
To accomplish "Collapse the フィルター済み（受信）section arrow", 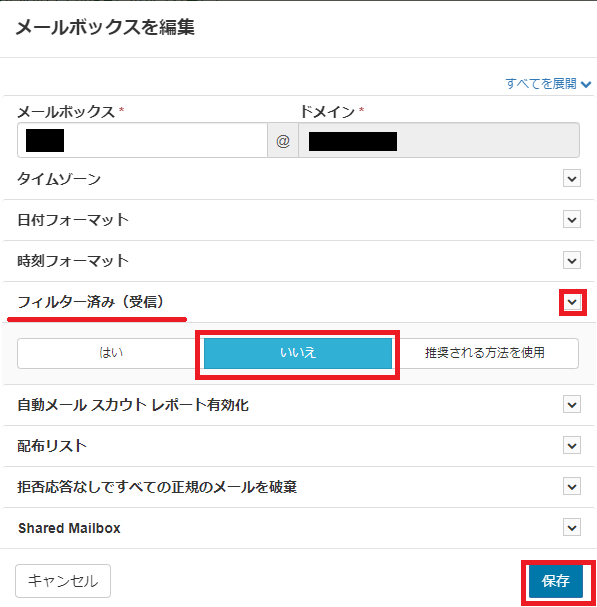I will 572,302.
